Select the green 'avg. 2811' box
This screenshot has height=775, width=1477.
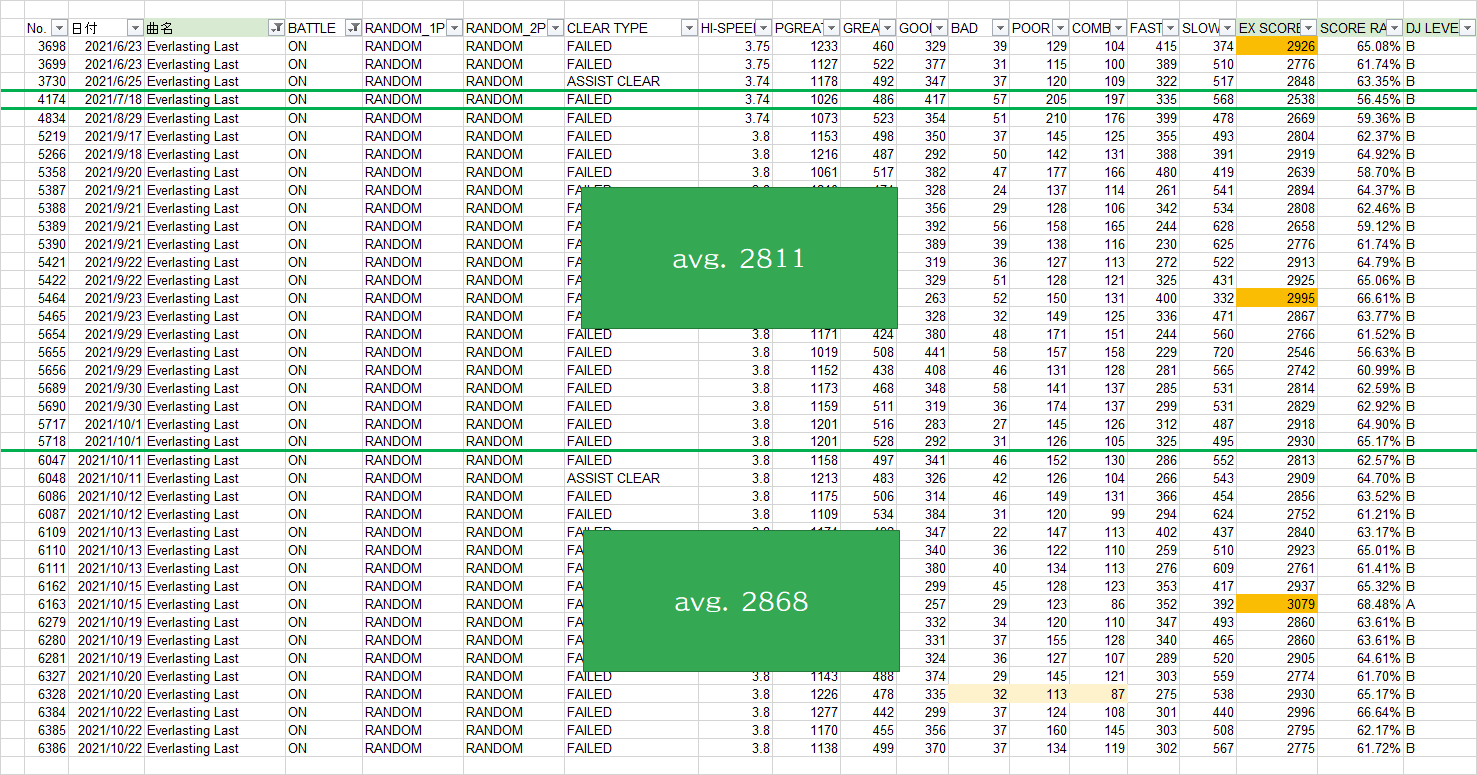738,258
